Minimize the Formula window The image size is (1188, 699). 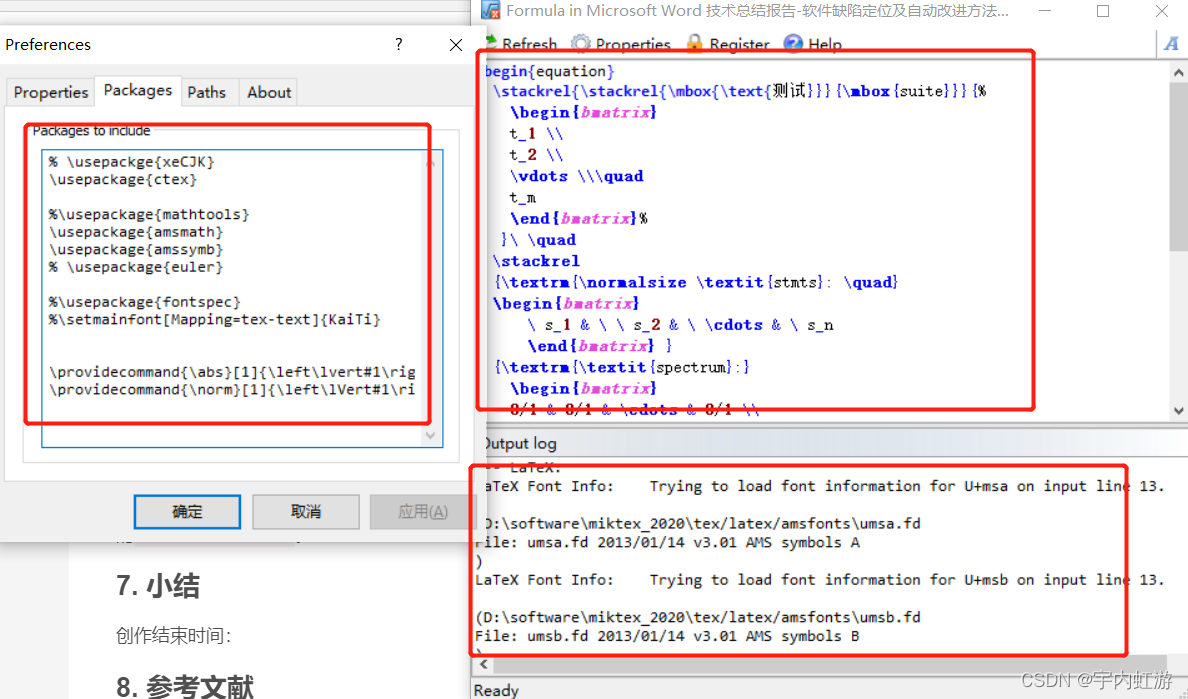click(1045, 11)
